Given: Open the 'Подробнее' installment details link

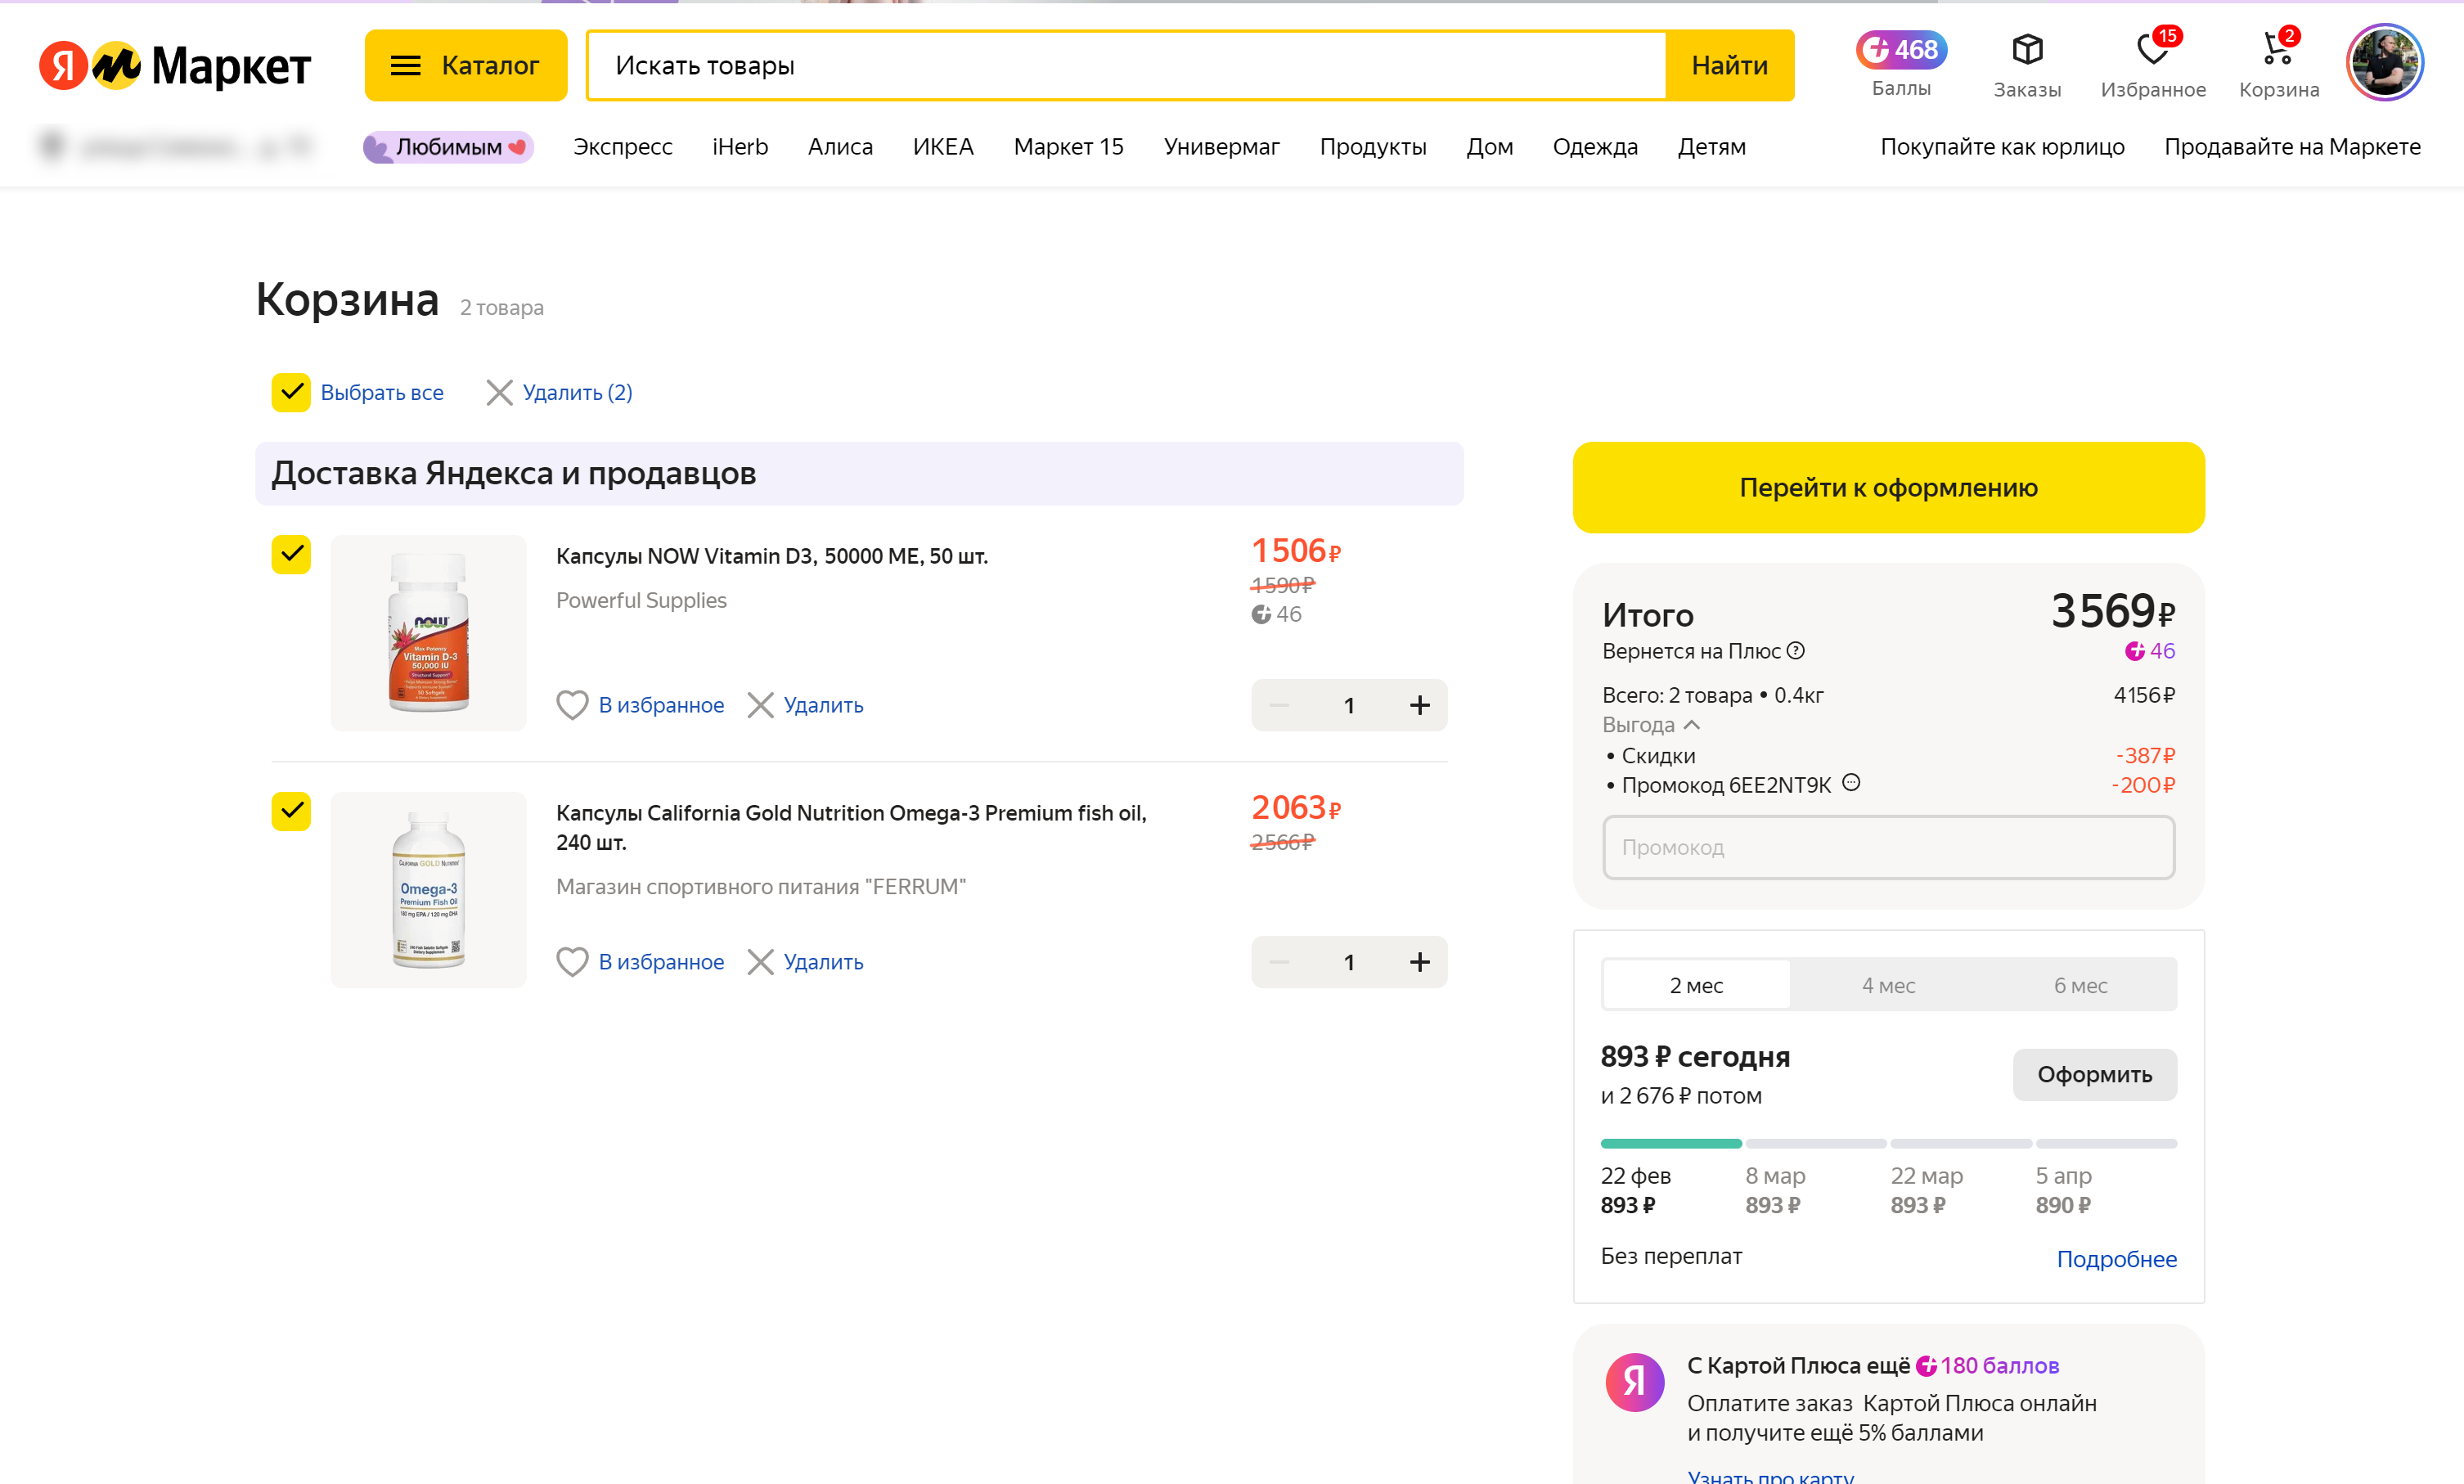Looking at the screenshot, I should (x=2116, y=1259).
